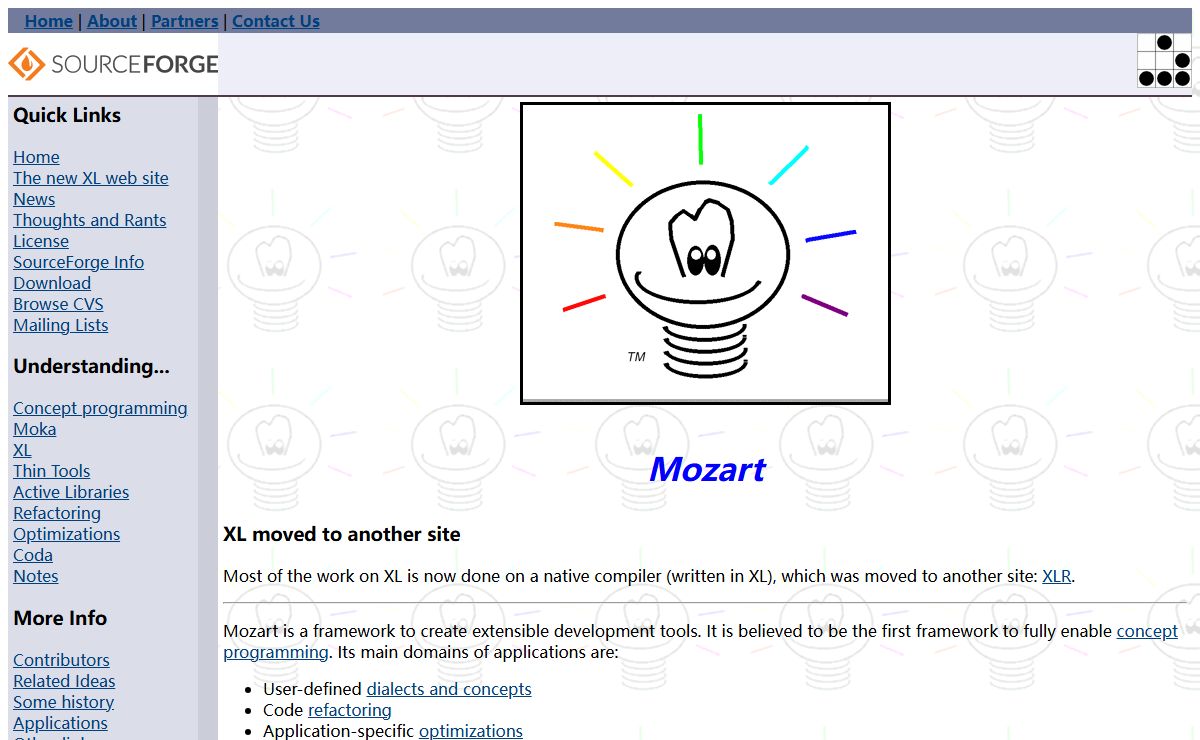Viewport: 1200px width, 740px height.
Task: Click the Quick Links heading
Action: click(67, 115)
